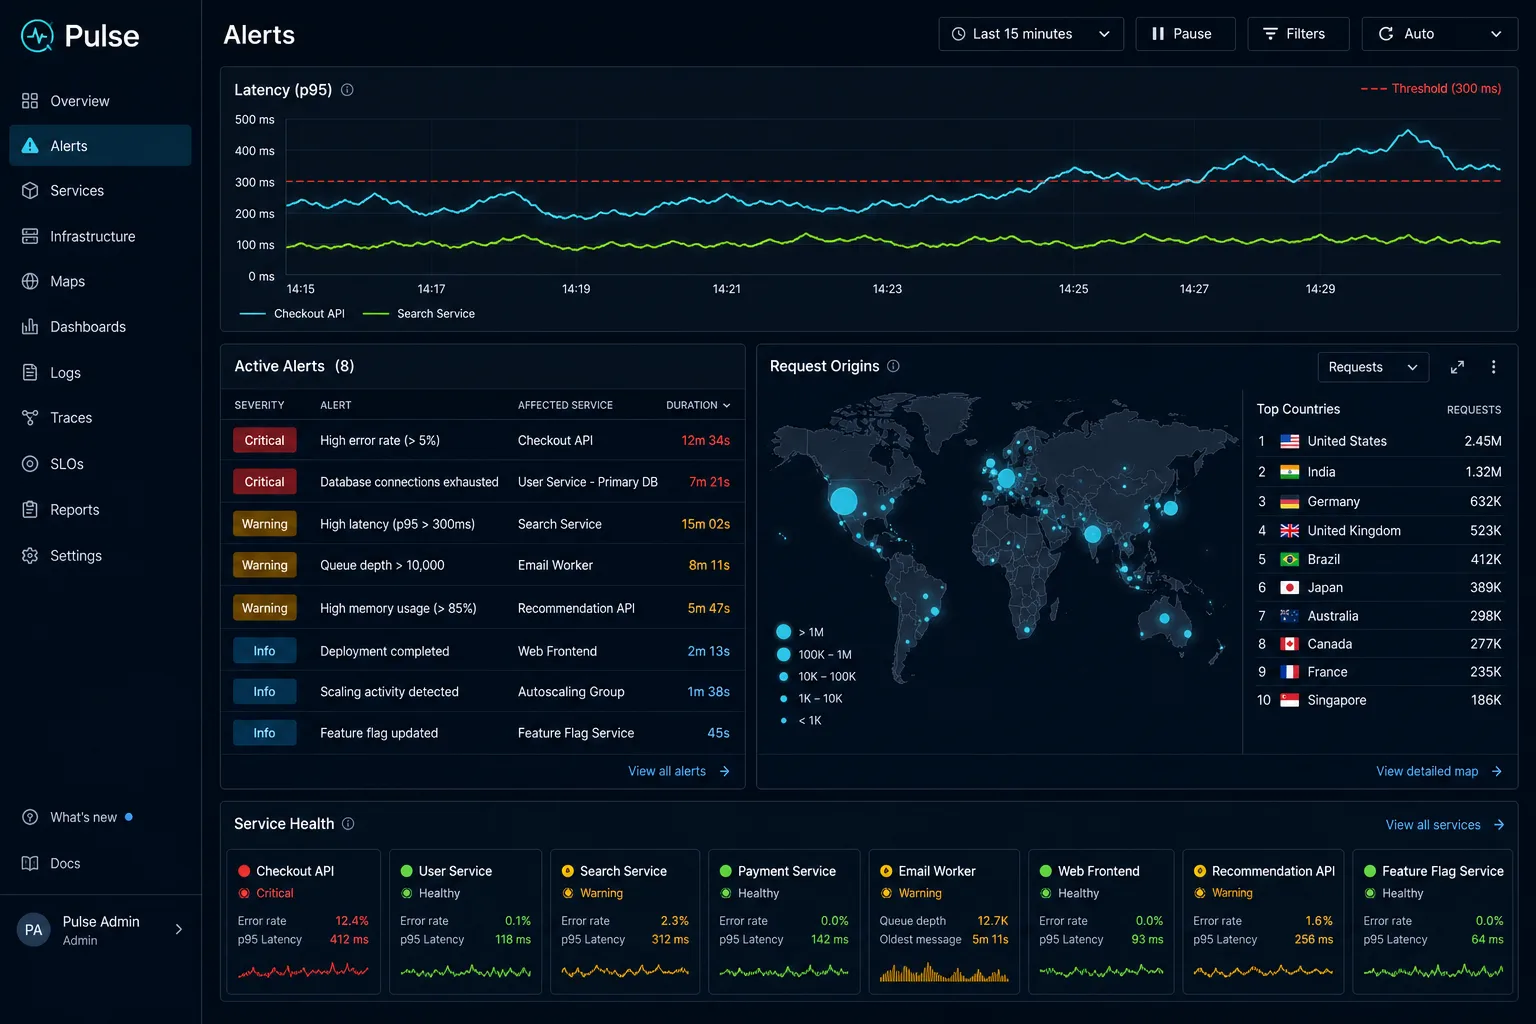
Task: Open the Request Origins more options menu
Action: pyautogui.click(x=1494, y=367)
